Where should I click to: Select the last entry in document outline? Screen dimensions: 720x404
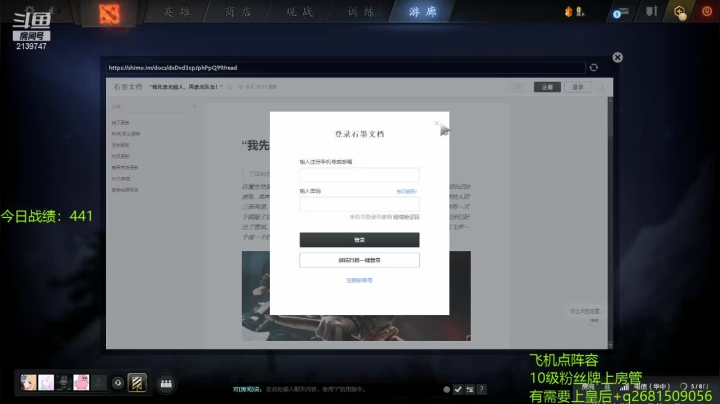[124, 190]
